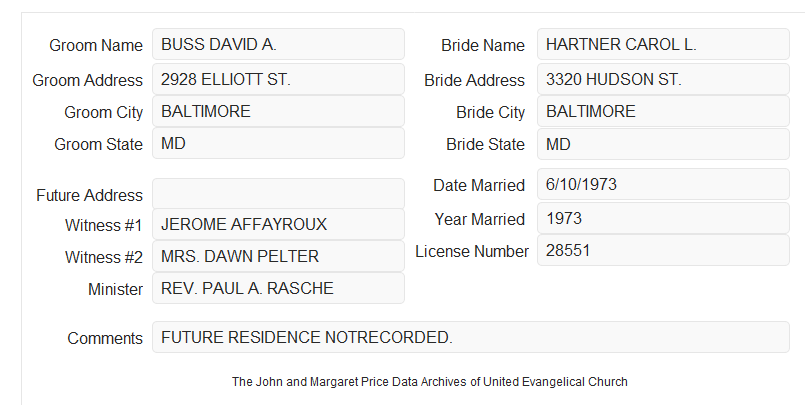Click the Groom State field
The image size is (805, 405).
click(278, 143)
